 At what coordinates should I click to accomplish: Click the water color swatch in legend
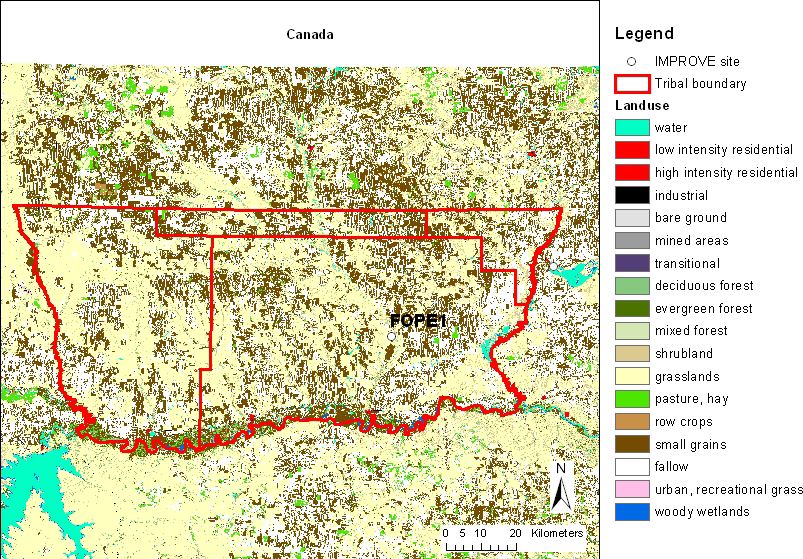tap(632, 127)
